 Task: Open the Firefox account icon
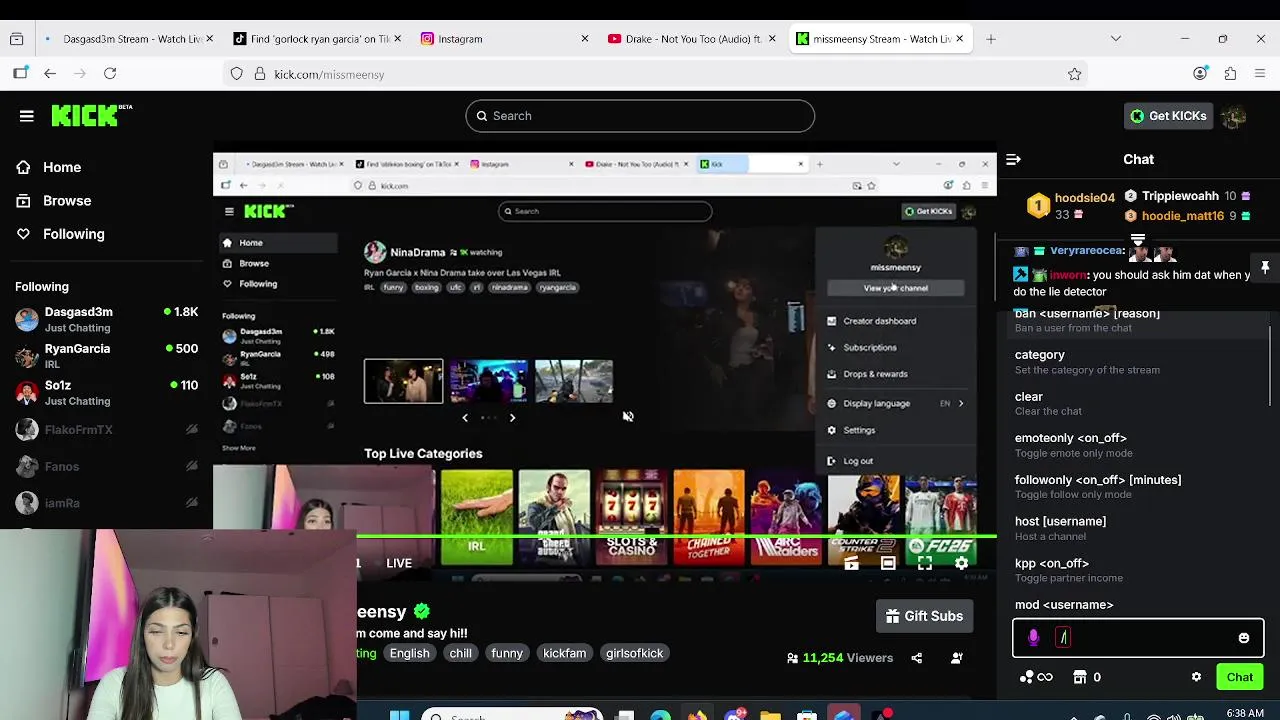(x=1200, y=74)
